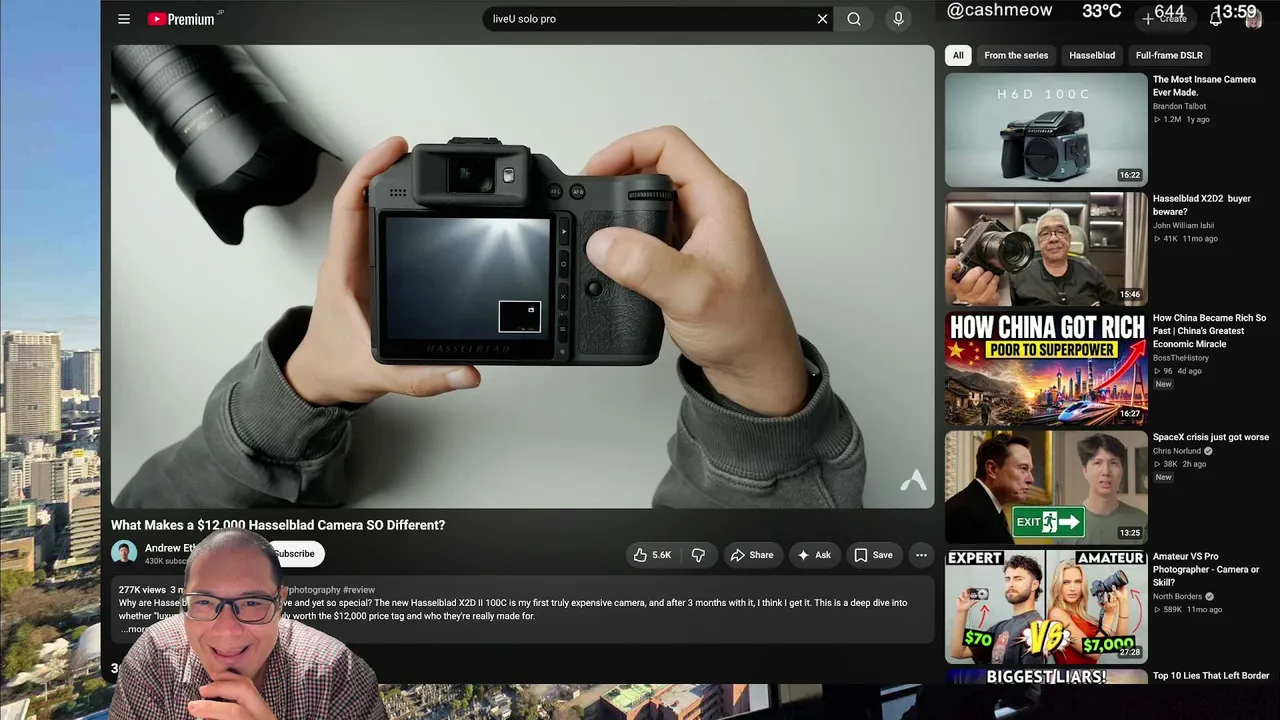Click the 15:46 duration badge
The height and width of the screenshot is (720, 1280).
click(x=1130, y=294)
